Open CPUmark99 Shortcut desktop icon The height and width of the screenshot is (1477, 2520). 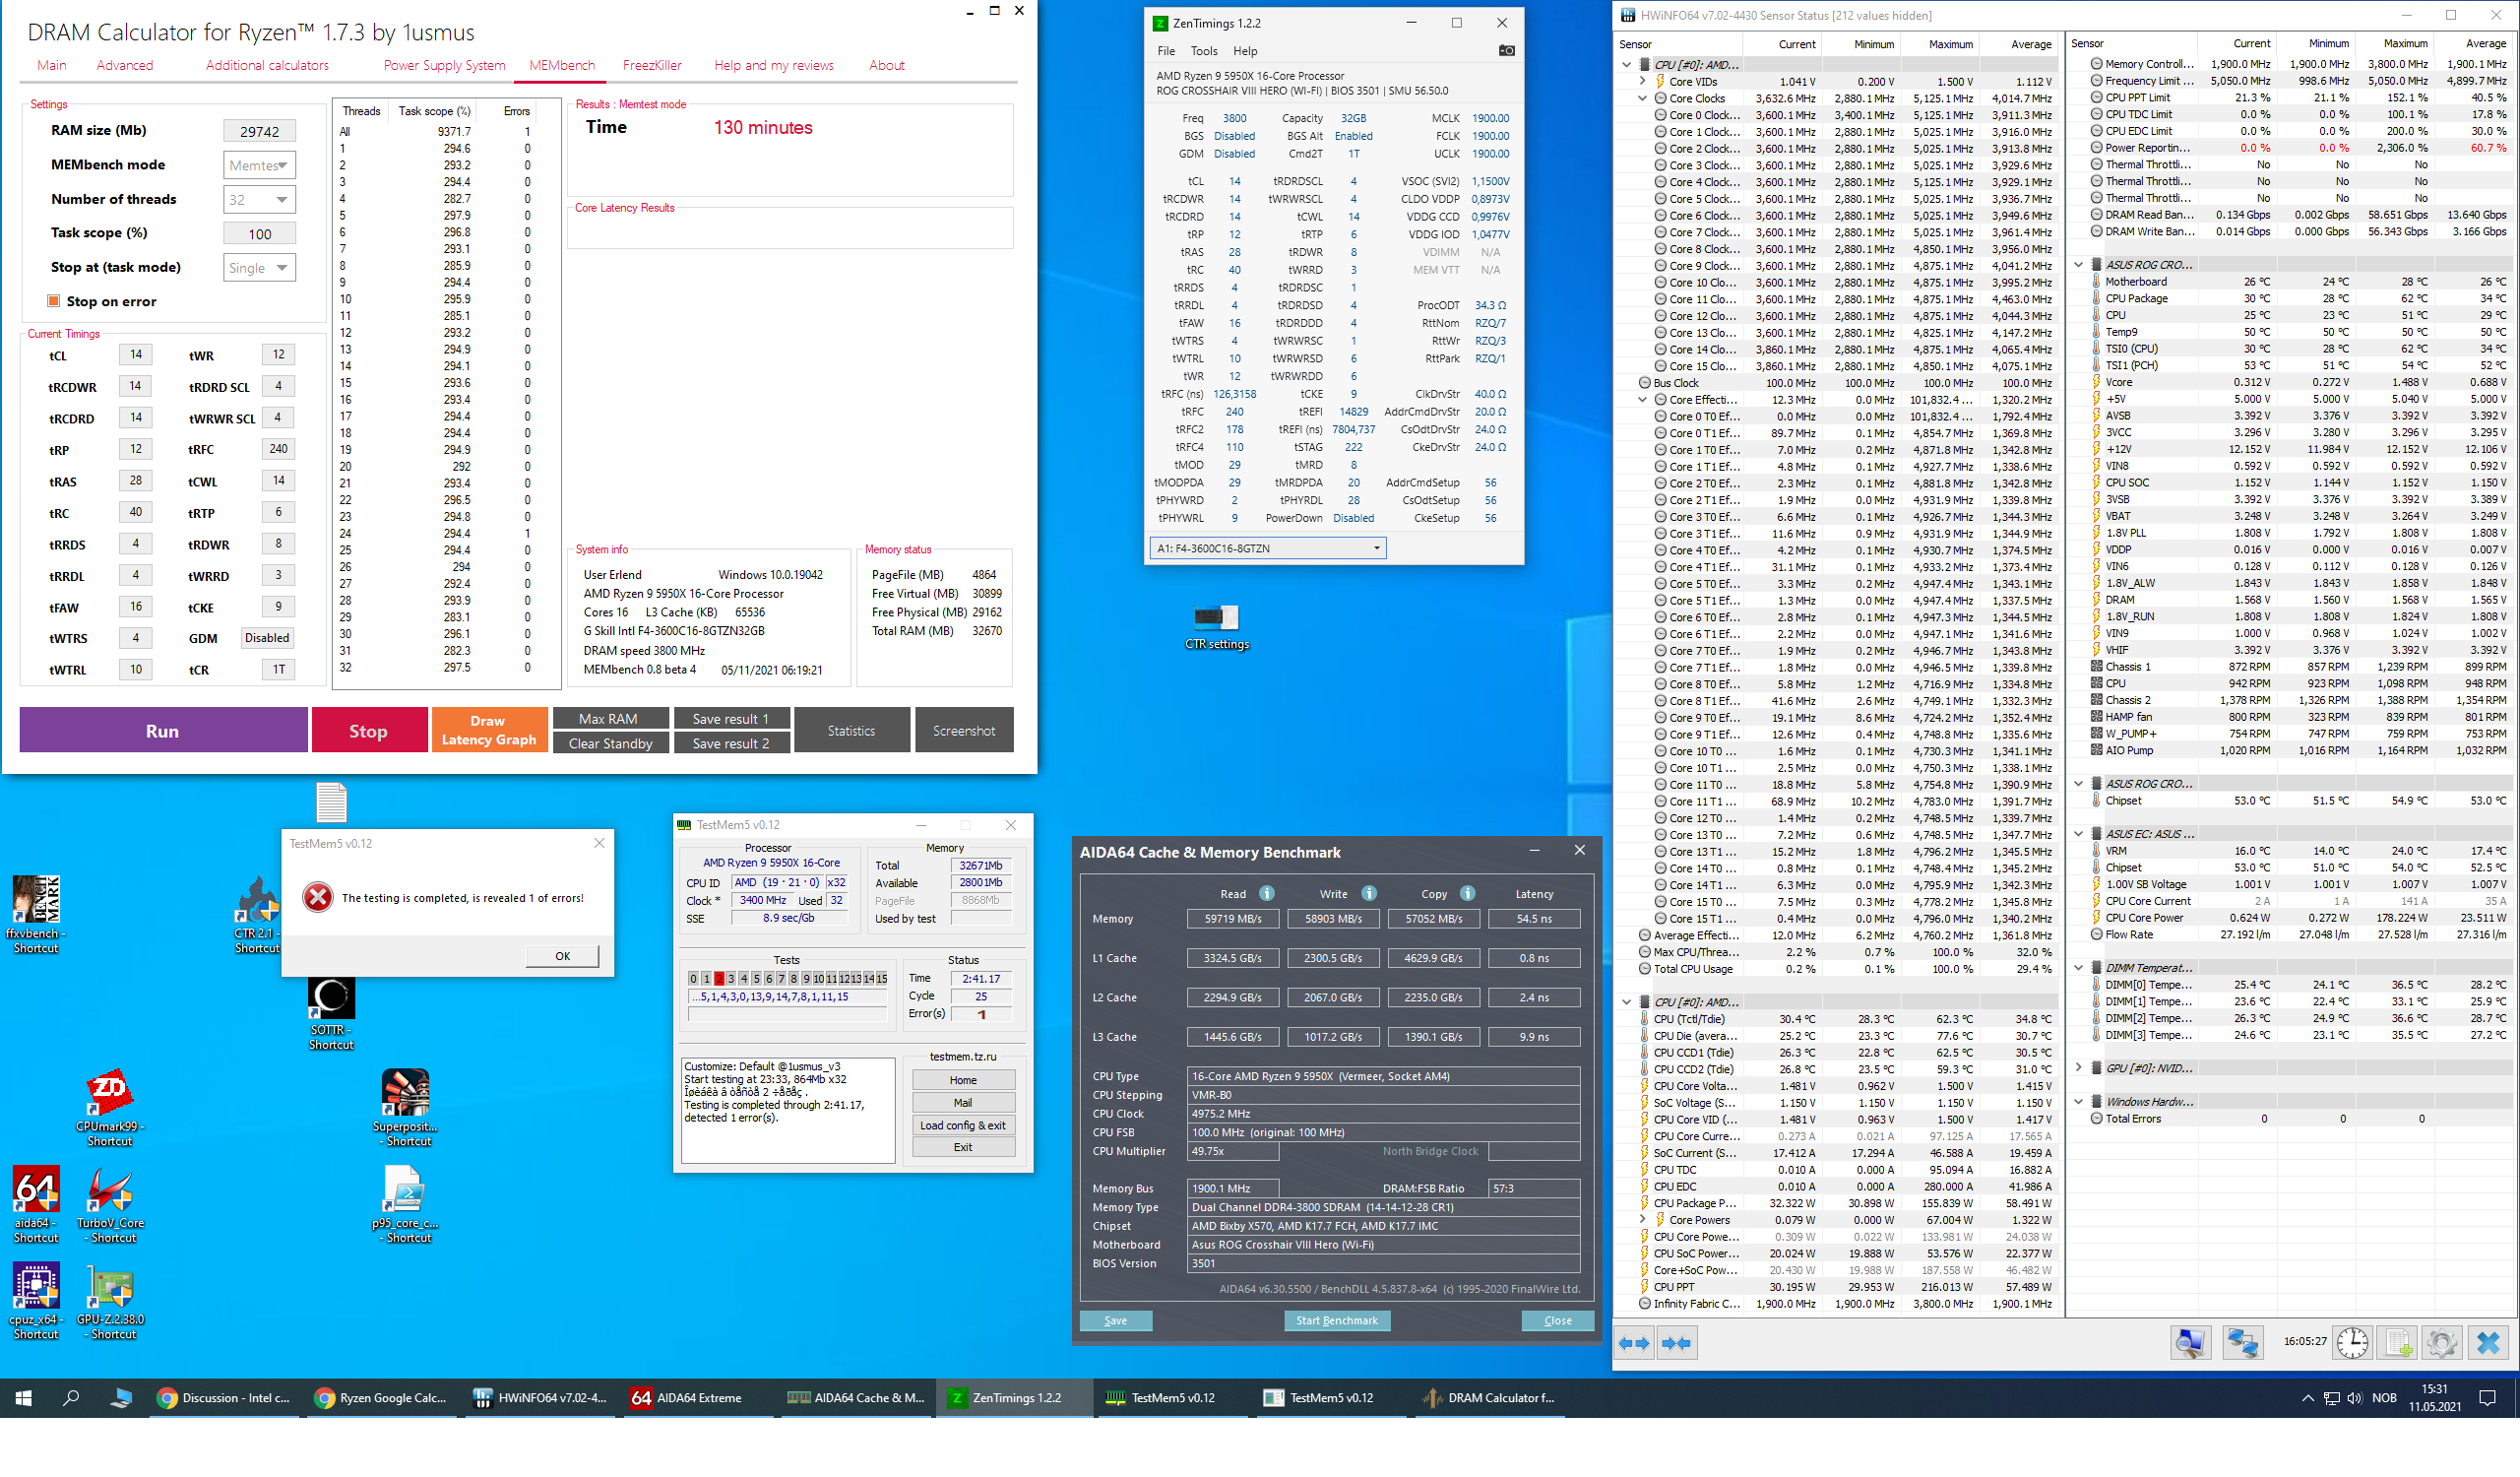point(109,1107)
